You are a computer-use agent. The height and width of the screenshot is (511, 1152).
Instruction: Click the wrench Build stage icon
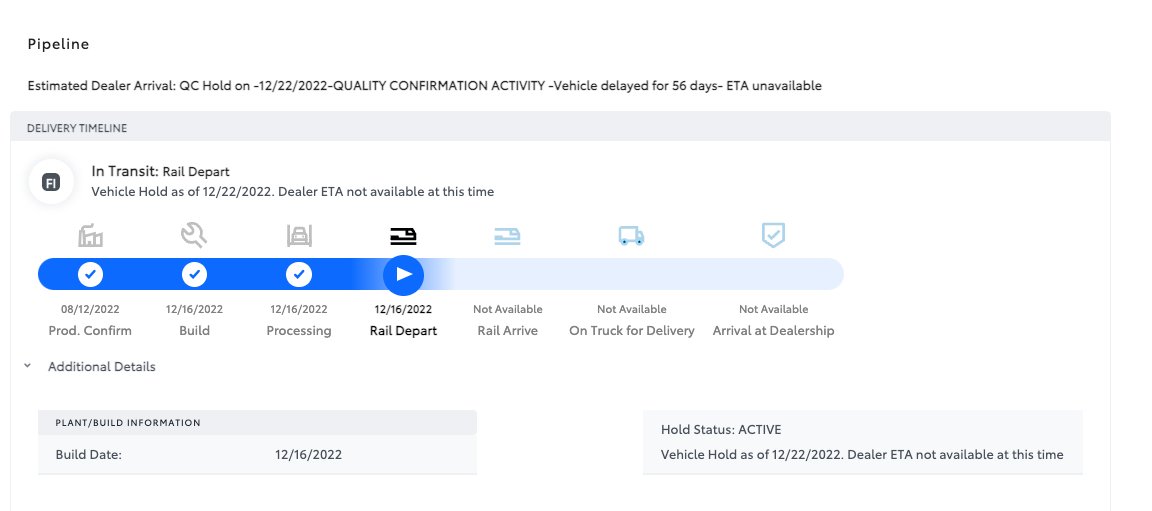[194, 236]
